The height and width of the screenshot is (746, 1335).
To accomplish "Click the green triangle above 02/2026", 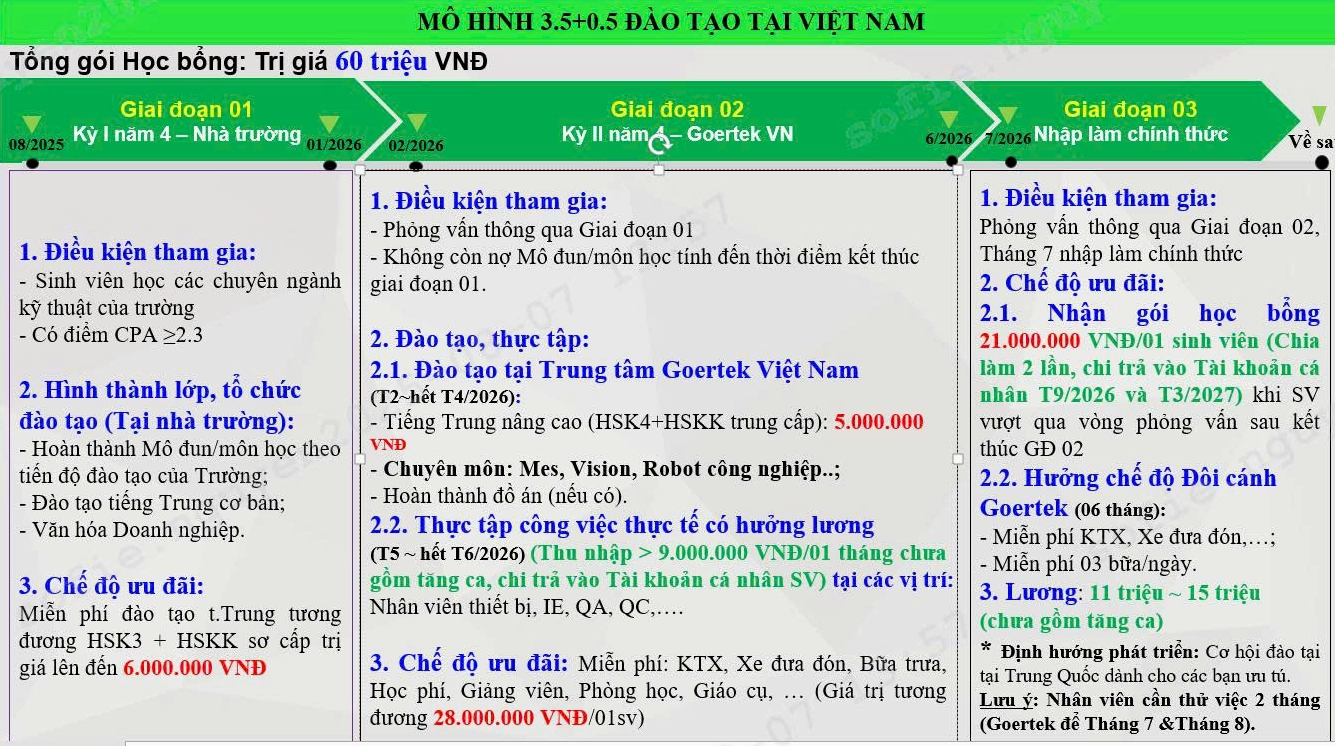I will click(416, 123).
